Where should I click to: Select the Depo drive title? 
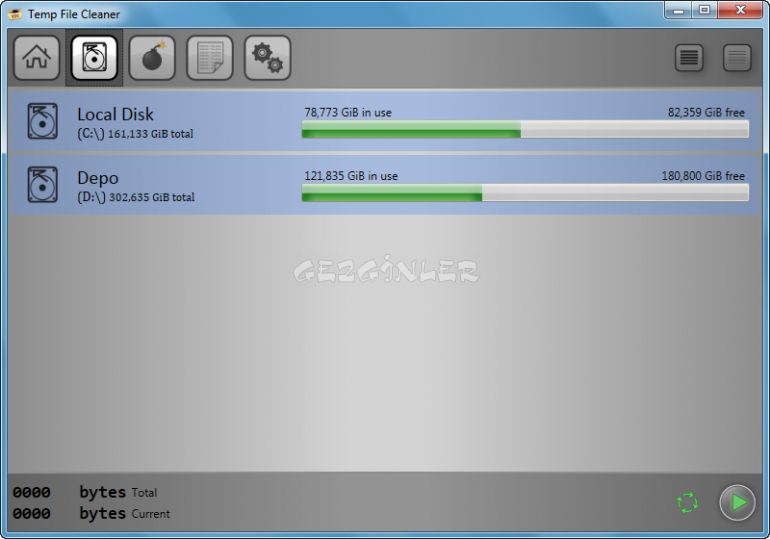point(98,178)
